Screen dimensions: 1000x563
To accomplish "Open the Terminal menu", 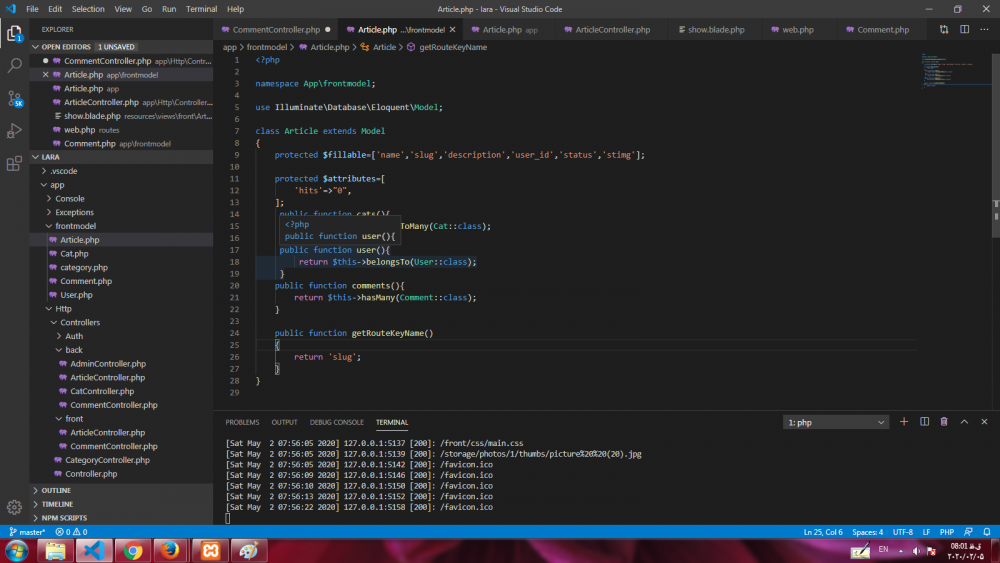I will coord(201,9).
